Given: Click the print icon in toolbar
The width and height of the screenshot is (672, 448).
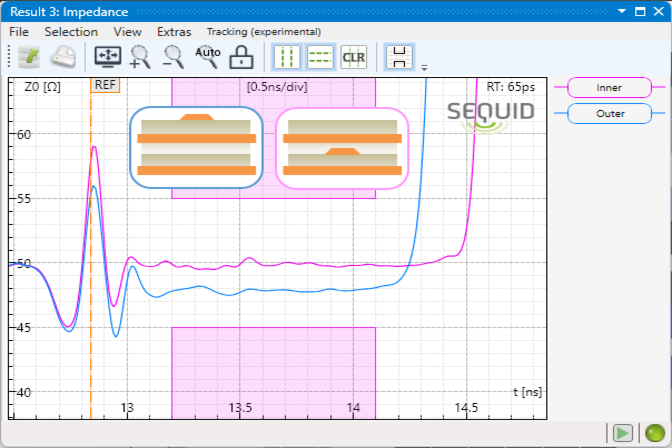Looking at the screenshot, I should point(64,57).
